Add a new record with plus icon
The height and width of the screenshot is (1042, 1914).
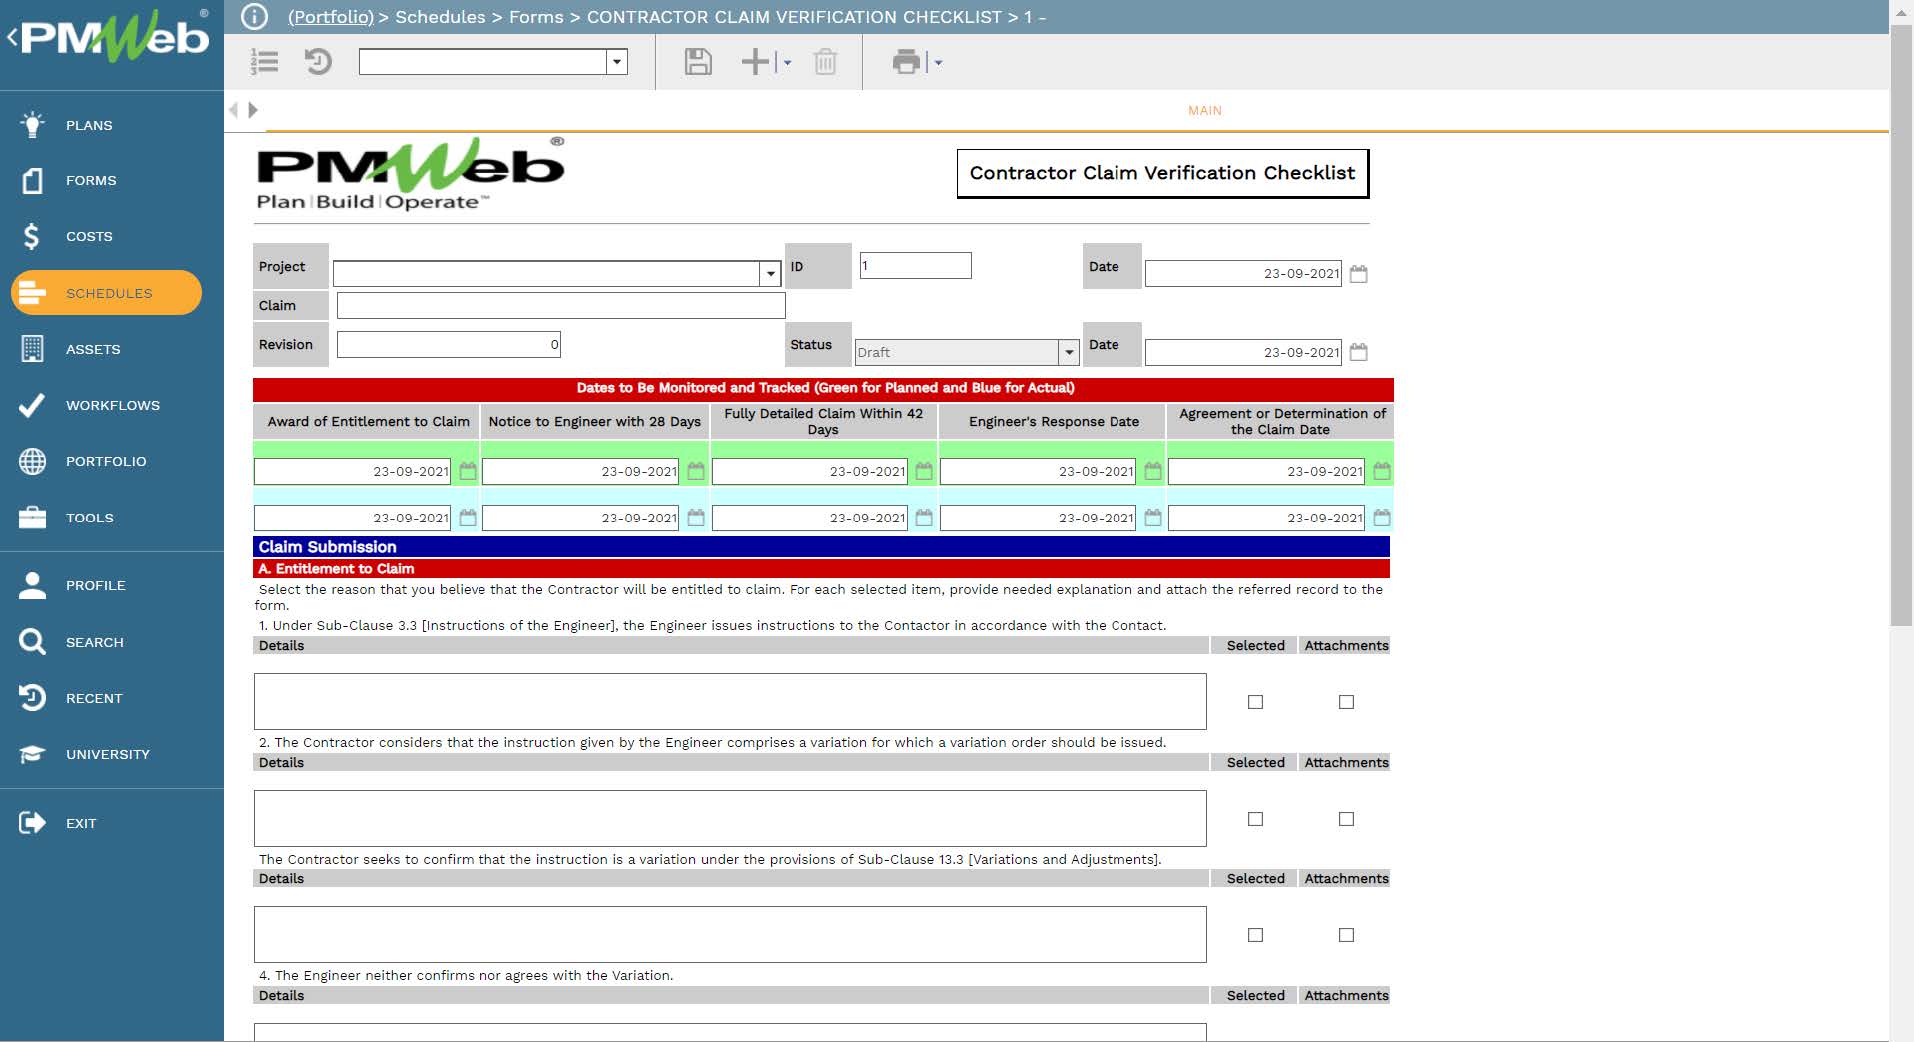pos(755,62)
